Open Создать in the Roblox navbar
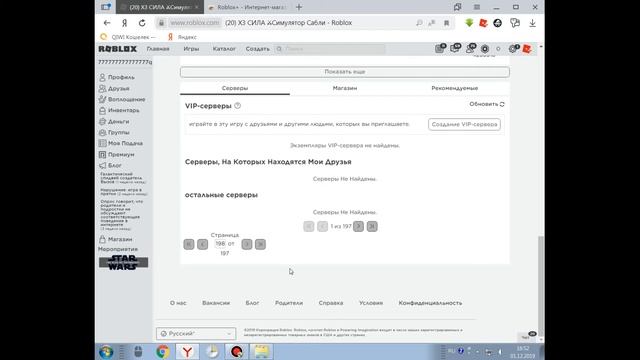 coord(258,49)
